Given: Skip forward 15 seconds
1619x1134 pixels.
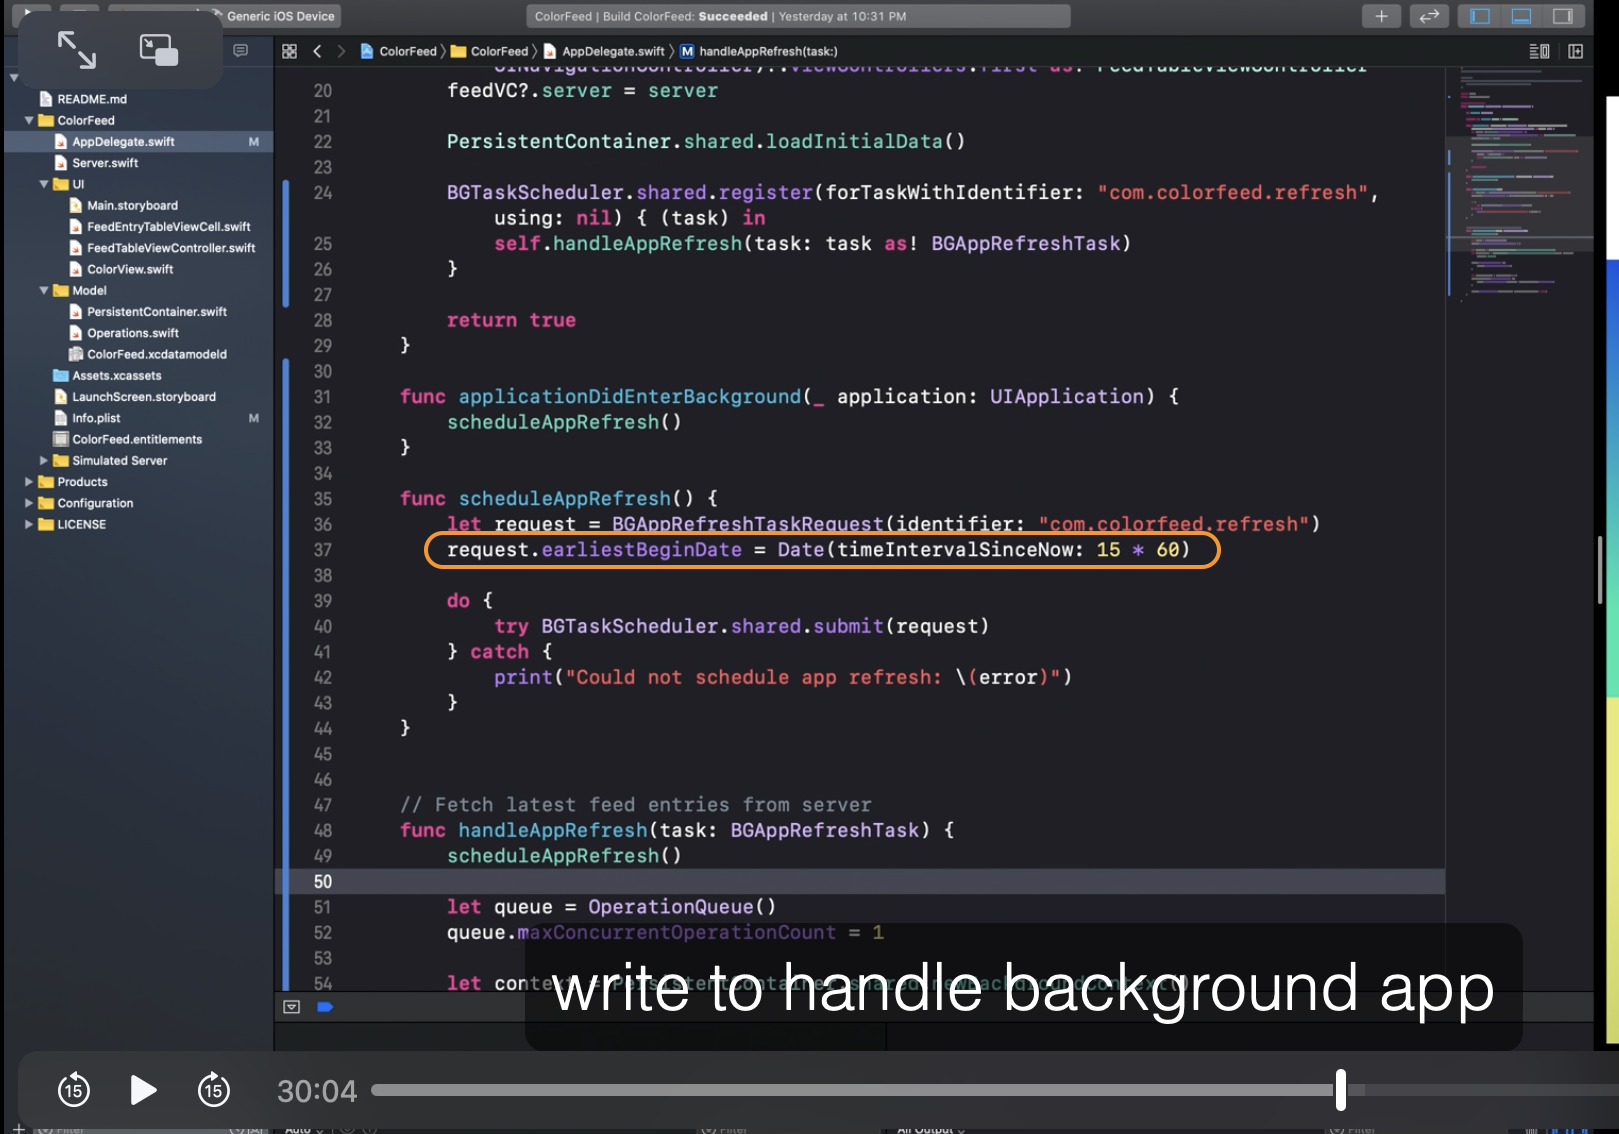Looking at the screenshot, I should coord(213,1090).
